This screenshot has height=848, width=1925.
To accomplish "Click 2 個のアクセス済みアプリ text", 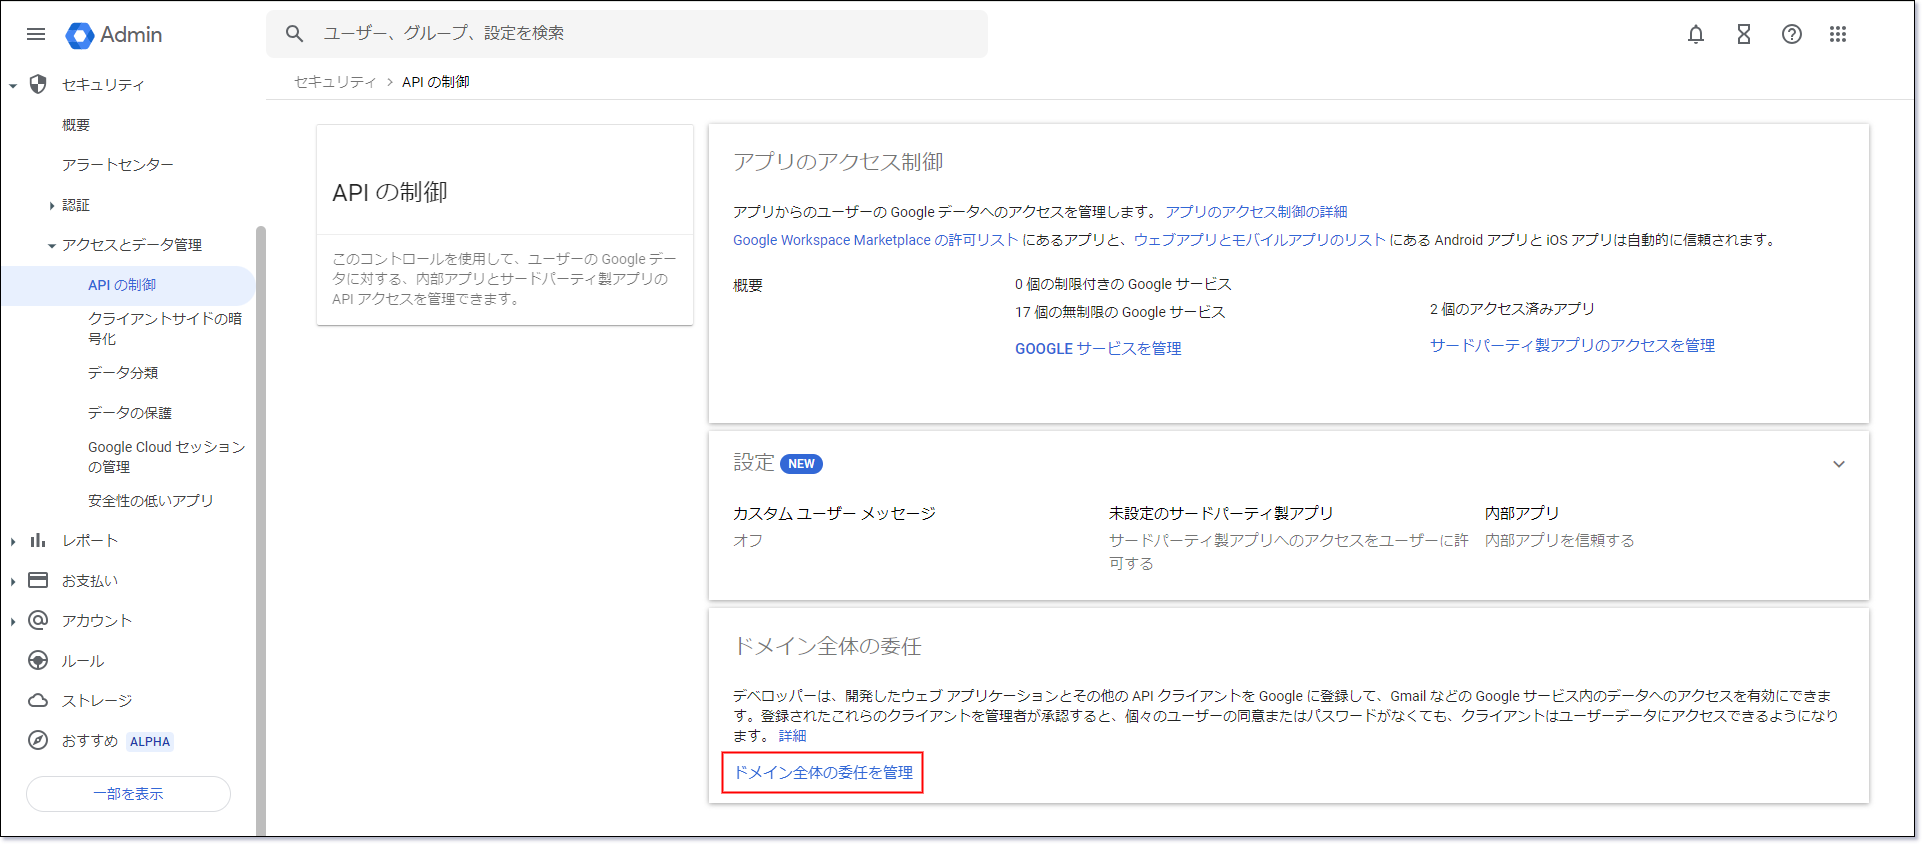I will point(1512,309).
